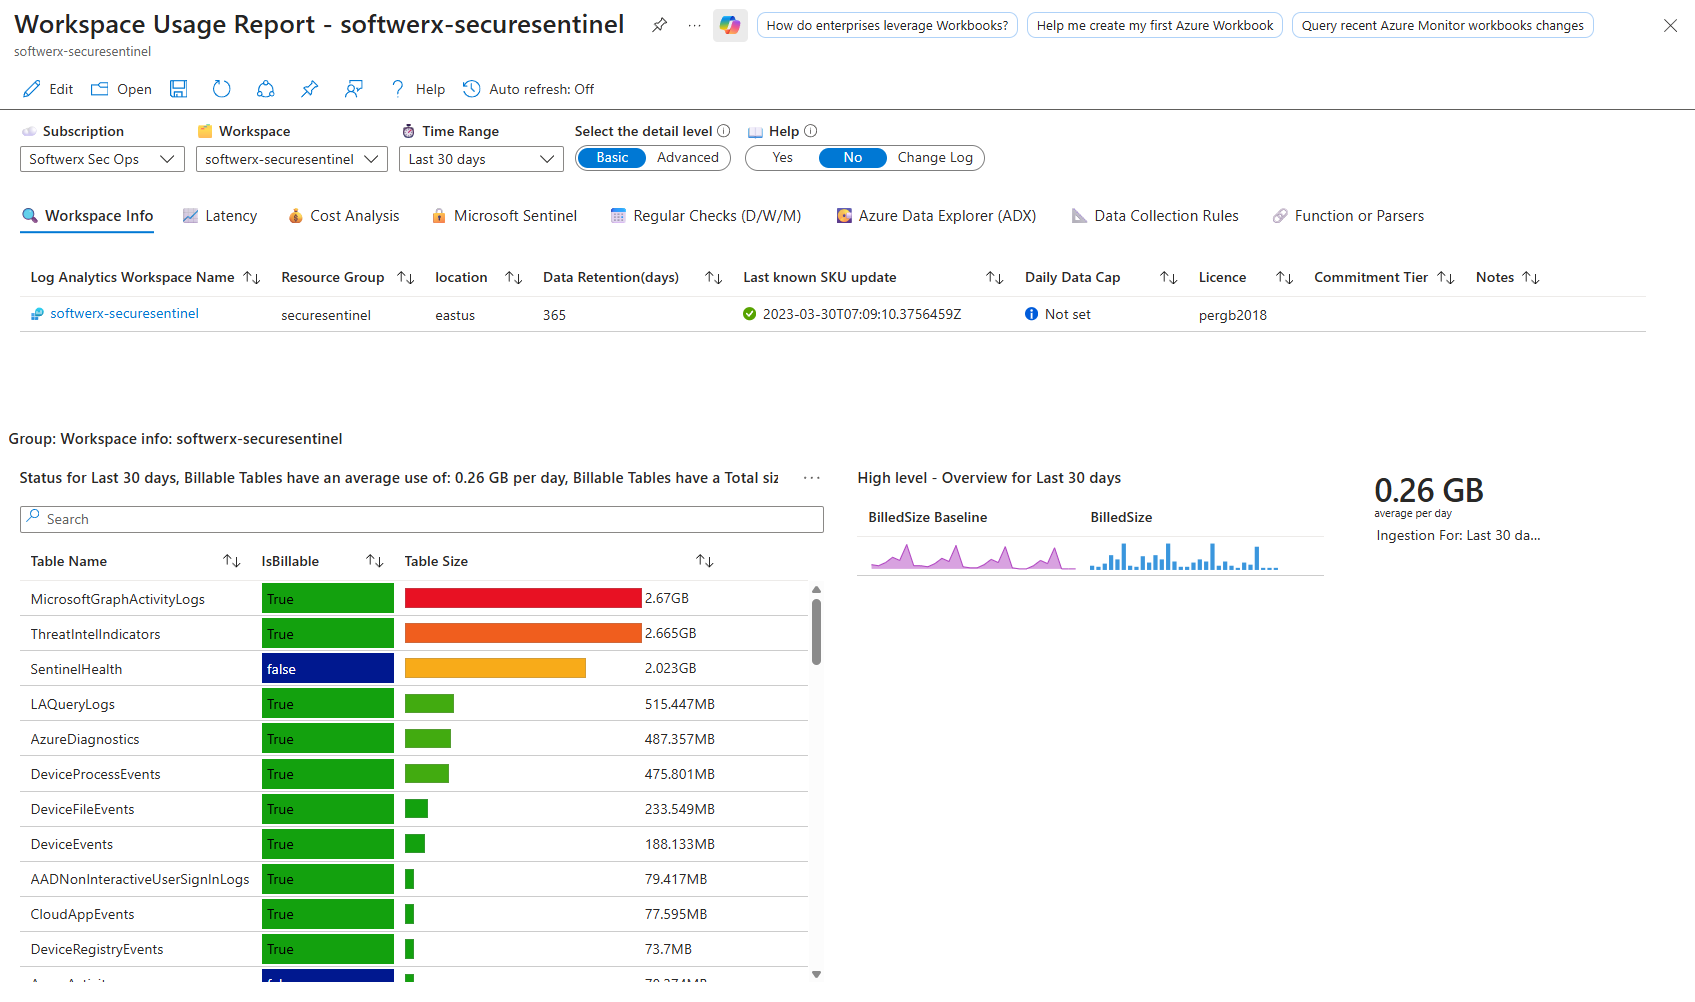Click the Open workbook icon
The image size is (1695, 1002).
99,89
